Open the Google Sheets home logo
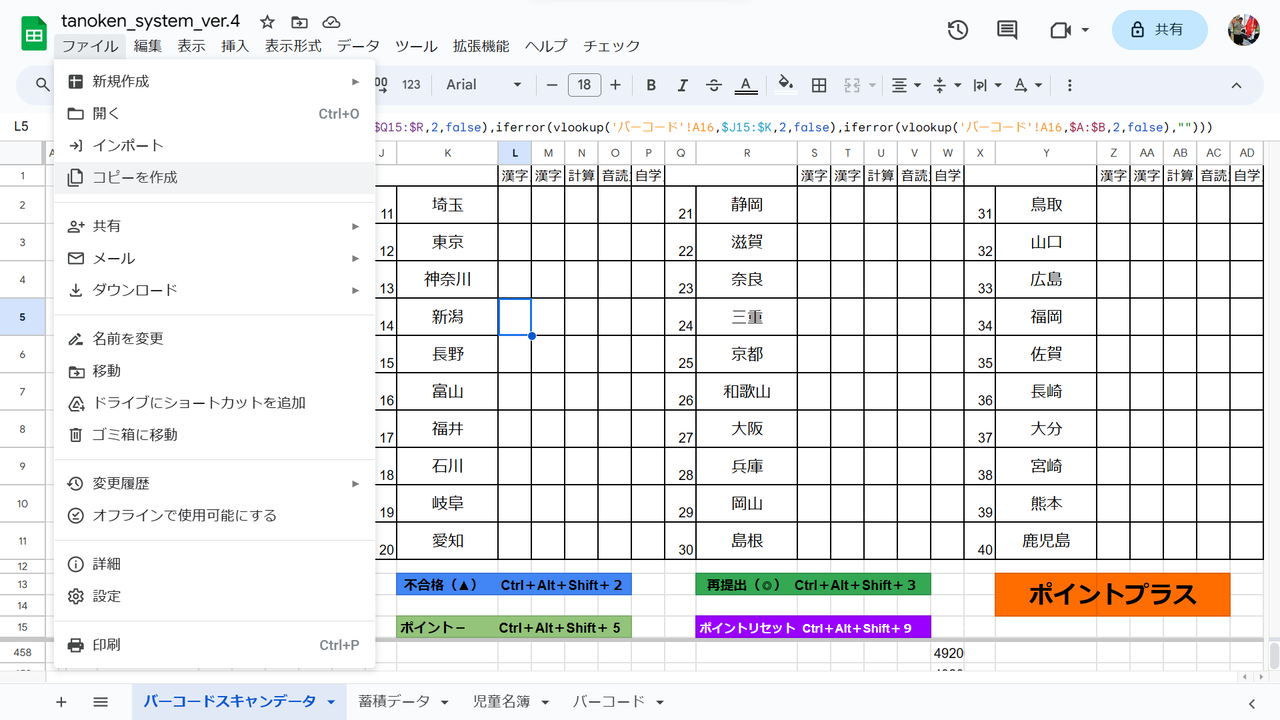Viewport: 1280px width, 720px height. click(35, 33)
